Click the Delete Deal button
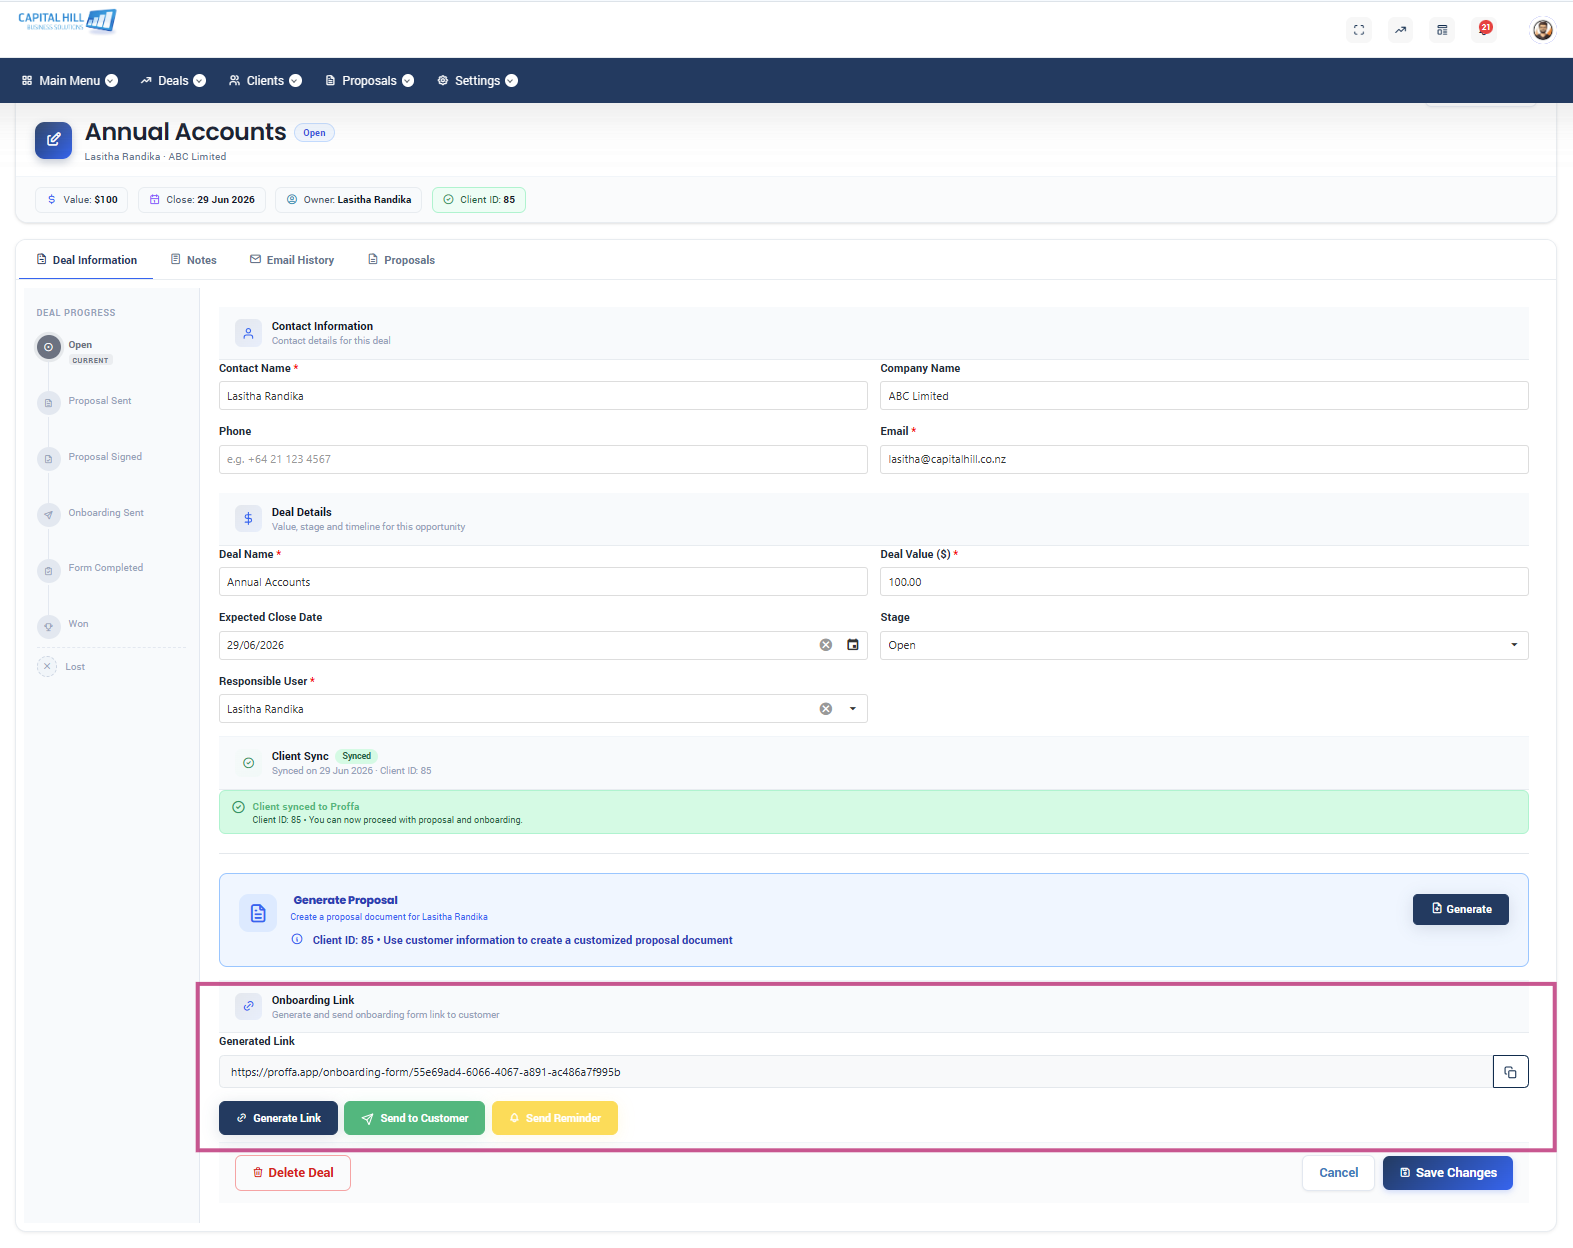 click(293, 1173)
